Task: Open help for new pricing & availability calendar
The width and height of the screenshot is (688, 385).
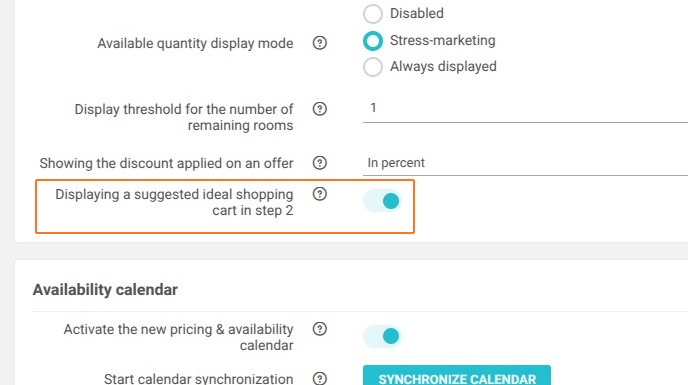Action: point(319,328)
